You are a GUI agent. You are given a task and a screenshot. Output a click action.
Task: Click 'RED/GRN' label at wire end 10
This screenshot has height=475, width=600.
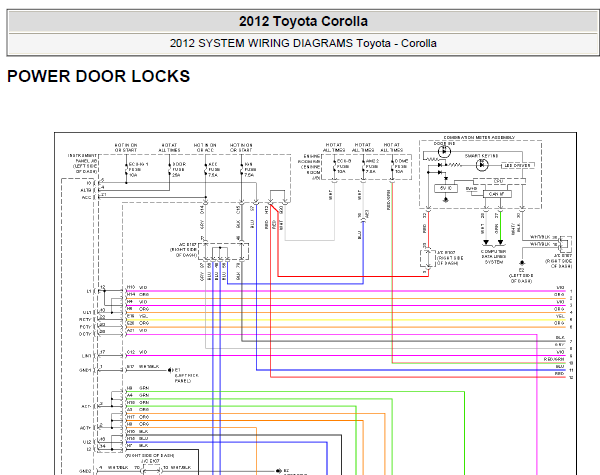554,359
